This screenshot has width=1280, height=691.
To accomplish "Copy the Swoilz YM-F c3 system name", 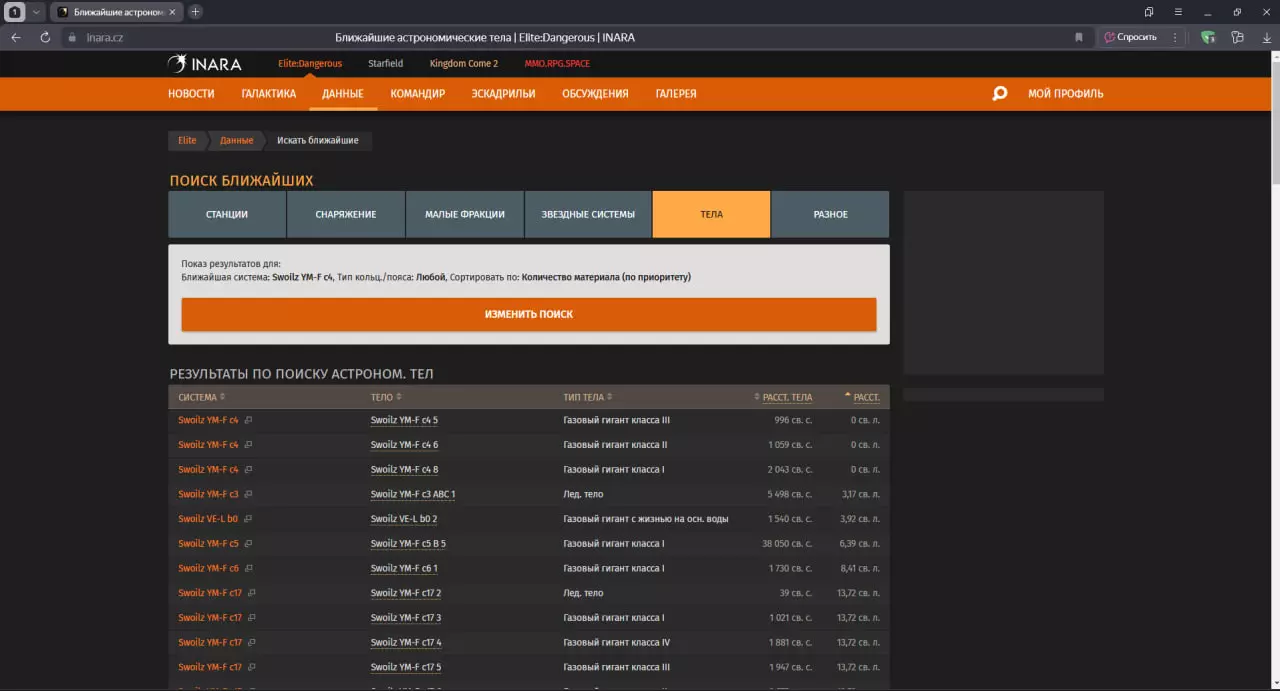I will (x=249, y=494).
